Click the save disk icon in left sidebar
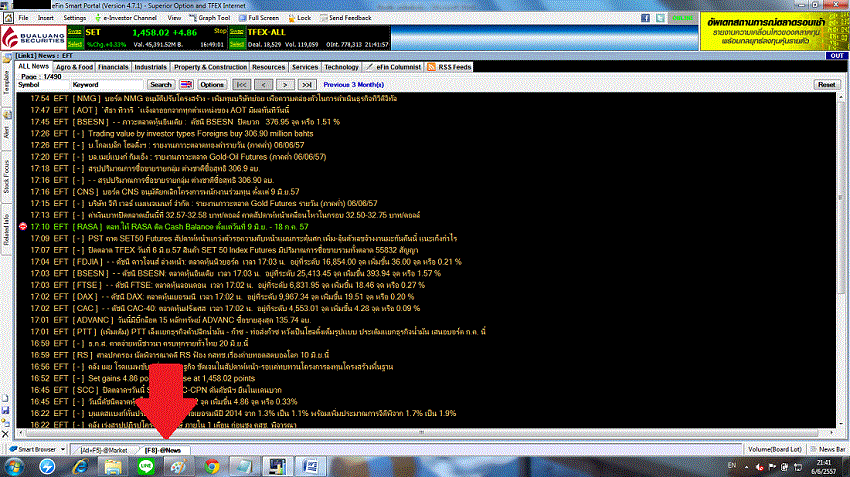850x477 pixels. pyautogui.click(x=5, y=410)
